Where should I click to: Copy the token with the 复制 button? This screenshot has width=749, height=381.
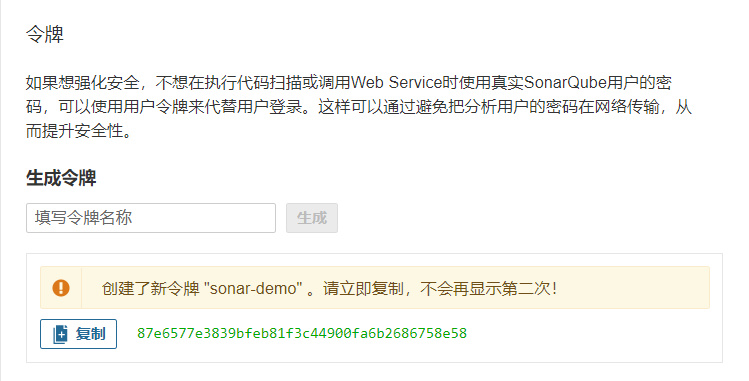pyautogui.click(x=78, y=334)
